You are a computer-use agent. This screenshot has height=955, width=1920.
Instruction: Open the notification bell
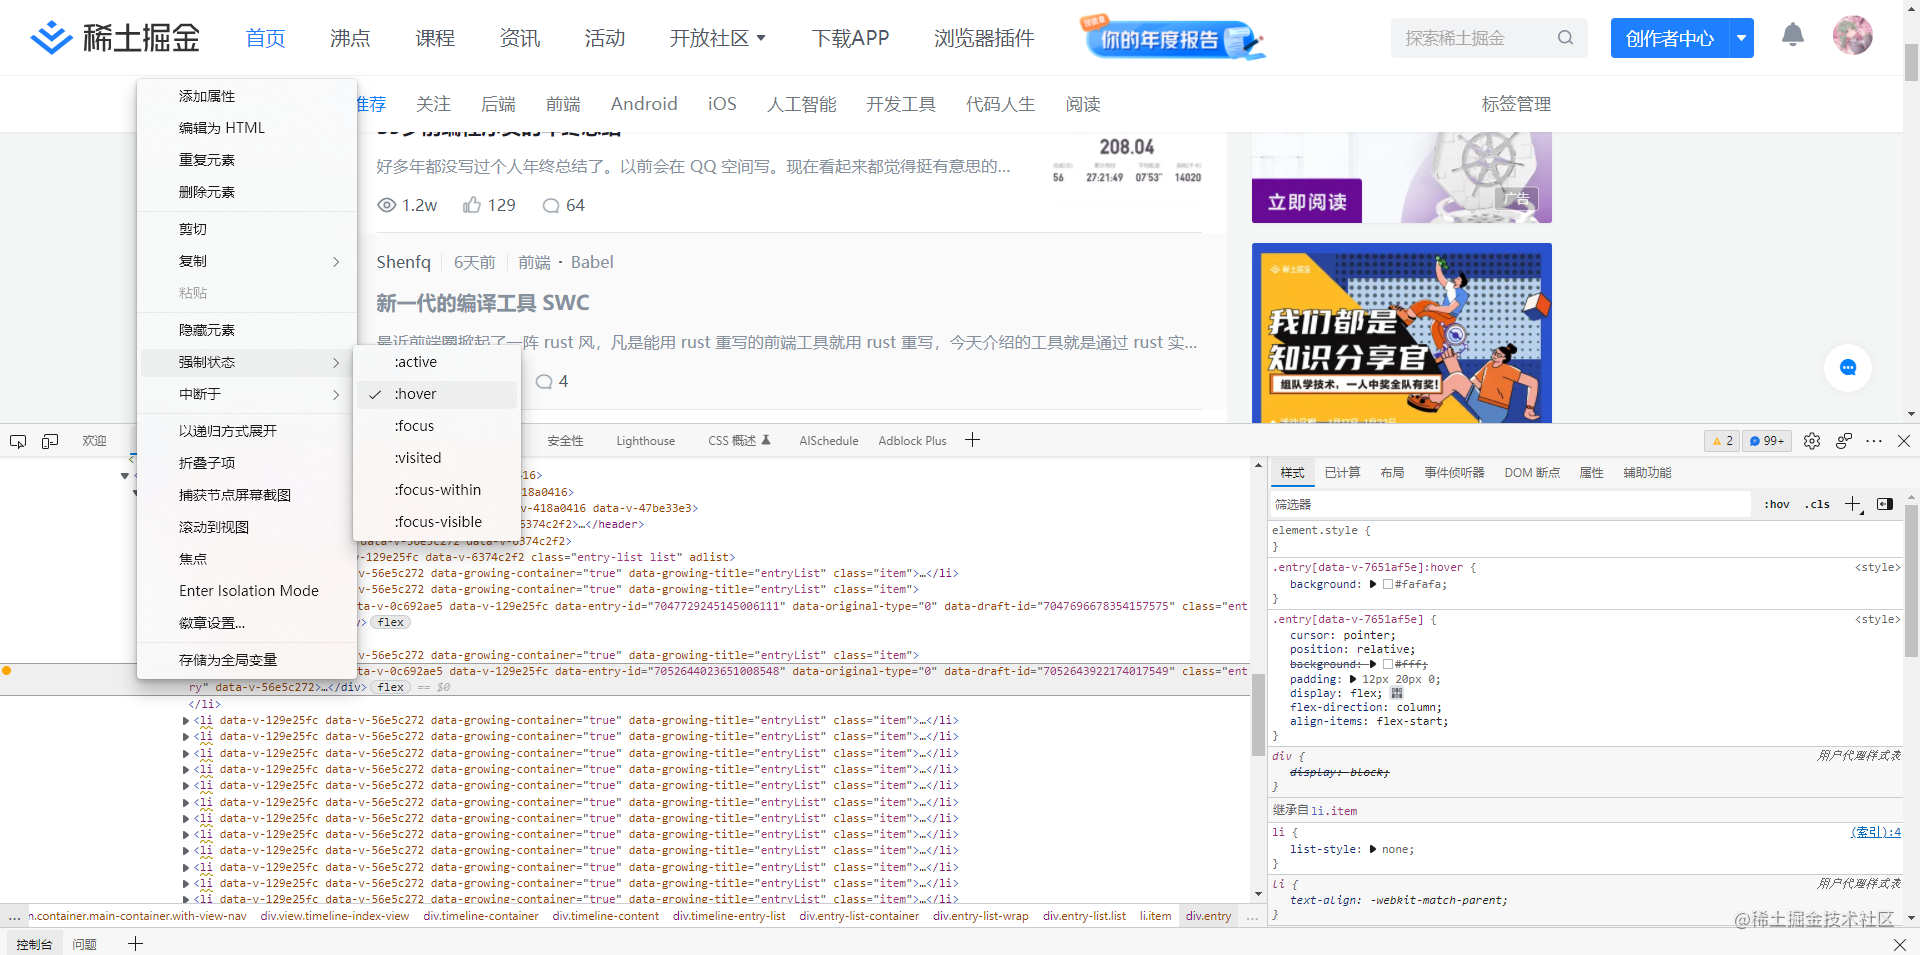point(1793,36)
